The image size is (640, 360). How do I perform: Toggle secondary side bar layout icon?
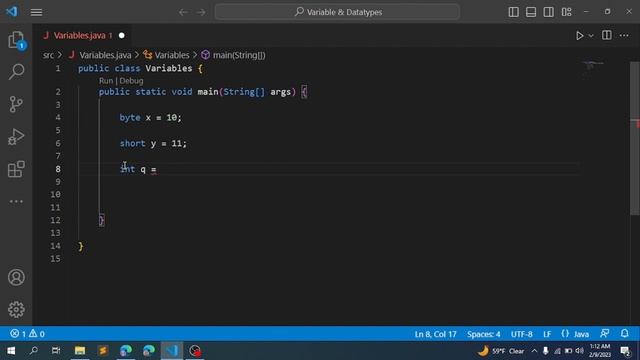click(549, 12)
